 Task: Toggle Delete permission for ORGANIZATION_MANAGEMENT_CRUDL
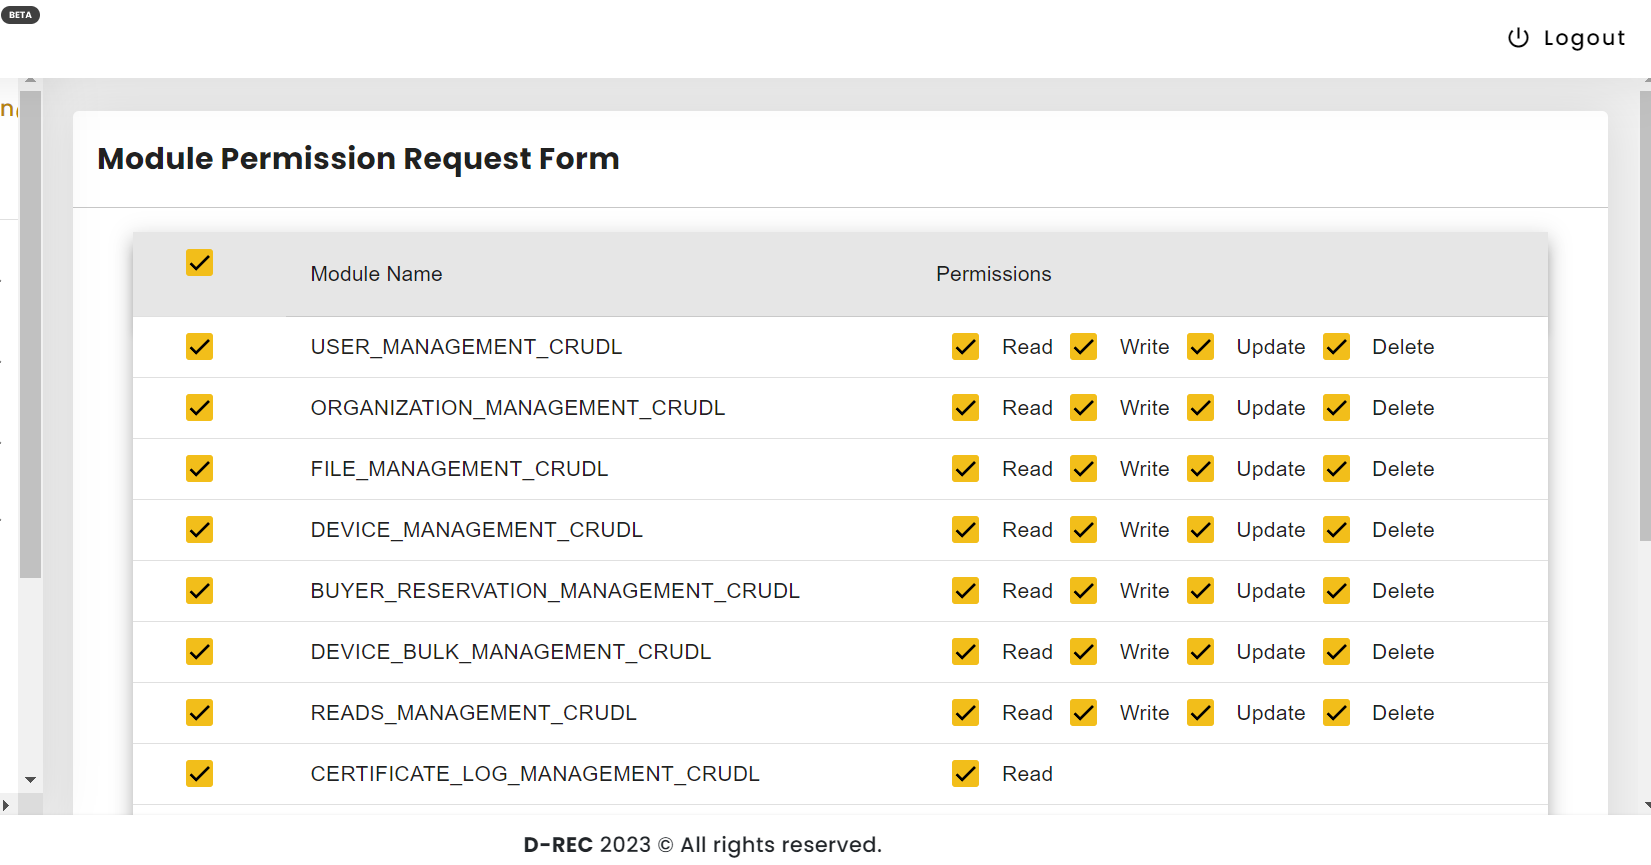tap(1336, 408)
